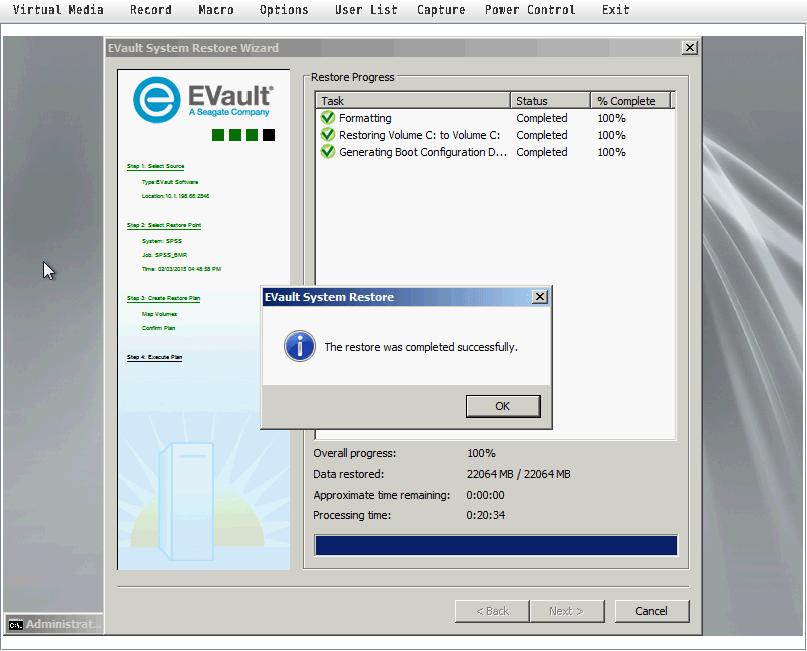Open the Capture menu
The width and height of the screenshot is (807, 651).
(x=441, y=10)
